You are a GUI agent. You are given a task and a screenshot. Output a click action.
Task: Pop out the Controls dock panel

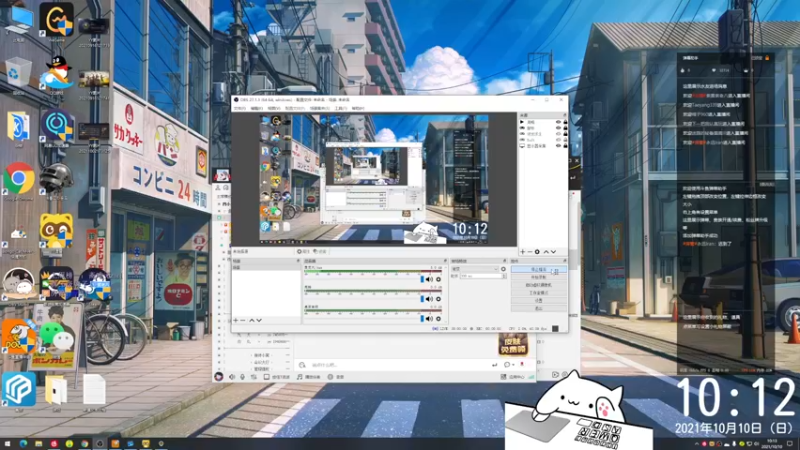pyautogui.click(x=565, y=261)
